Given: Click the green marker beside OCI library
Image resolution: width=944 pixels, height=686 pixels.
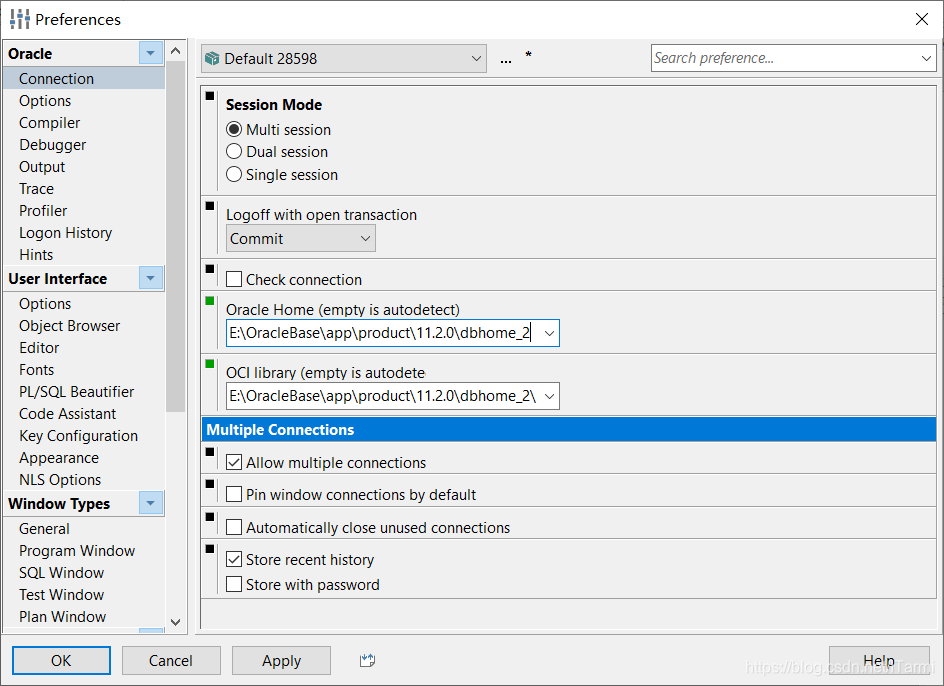Looking at the screenshot, I should click(x=210, y=364).
